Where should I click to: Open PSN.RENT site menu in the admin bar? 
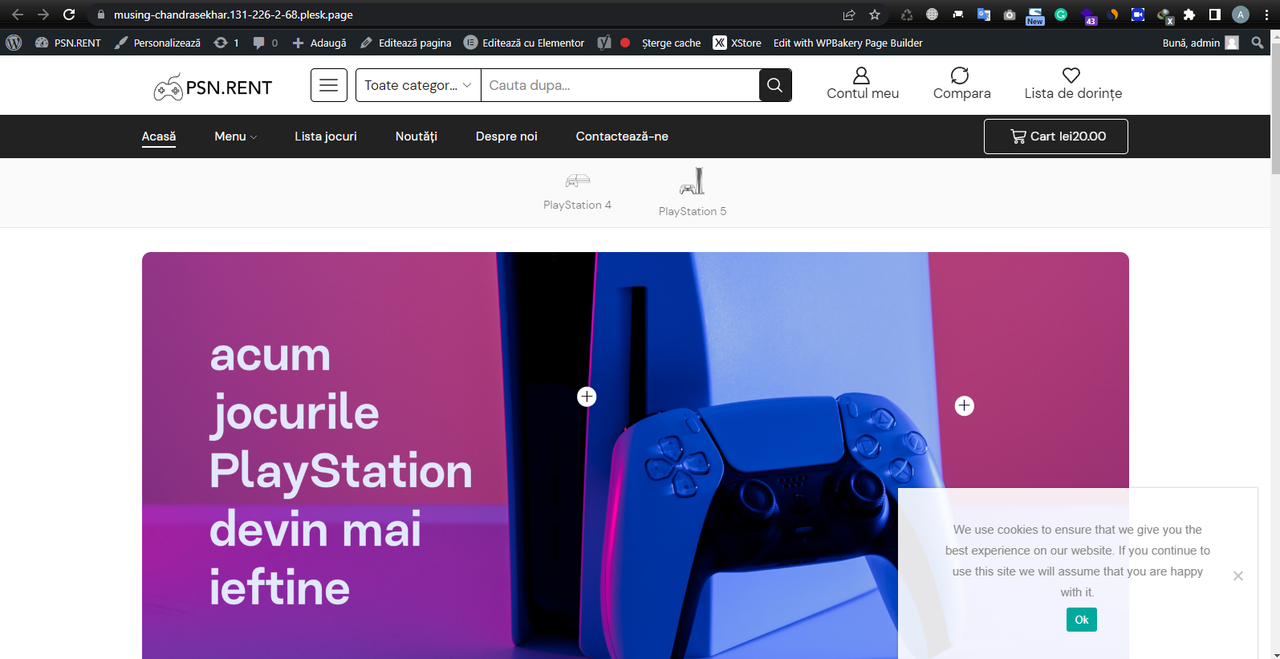pos(68,43)
